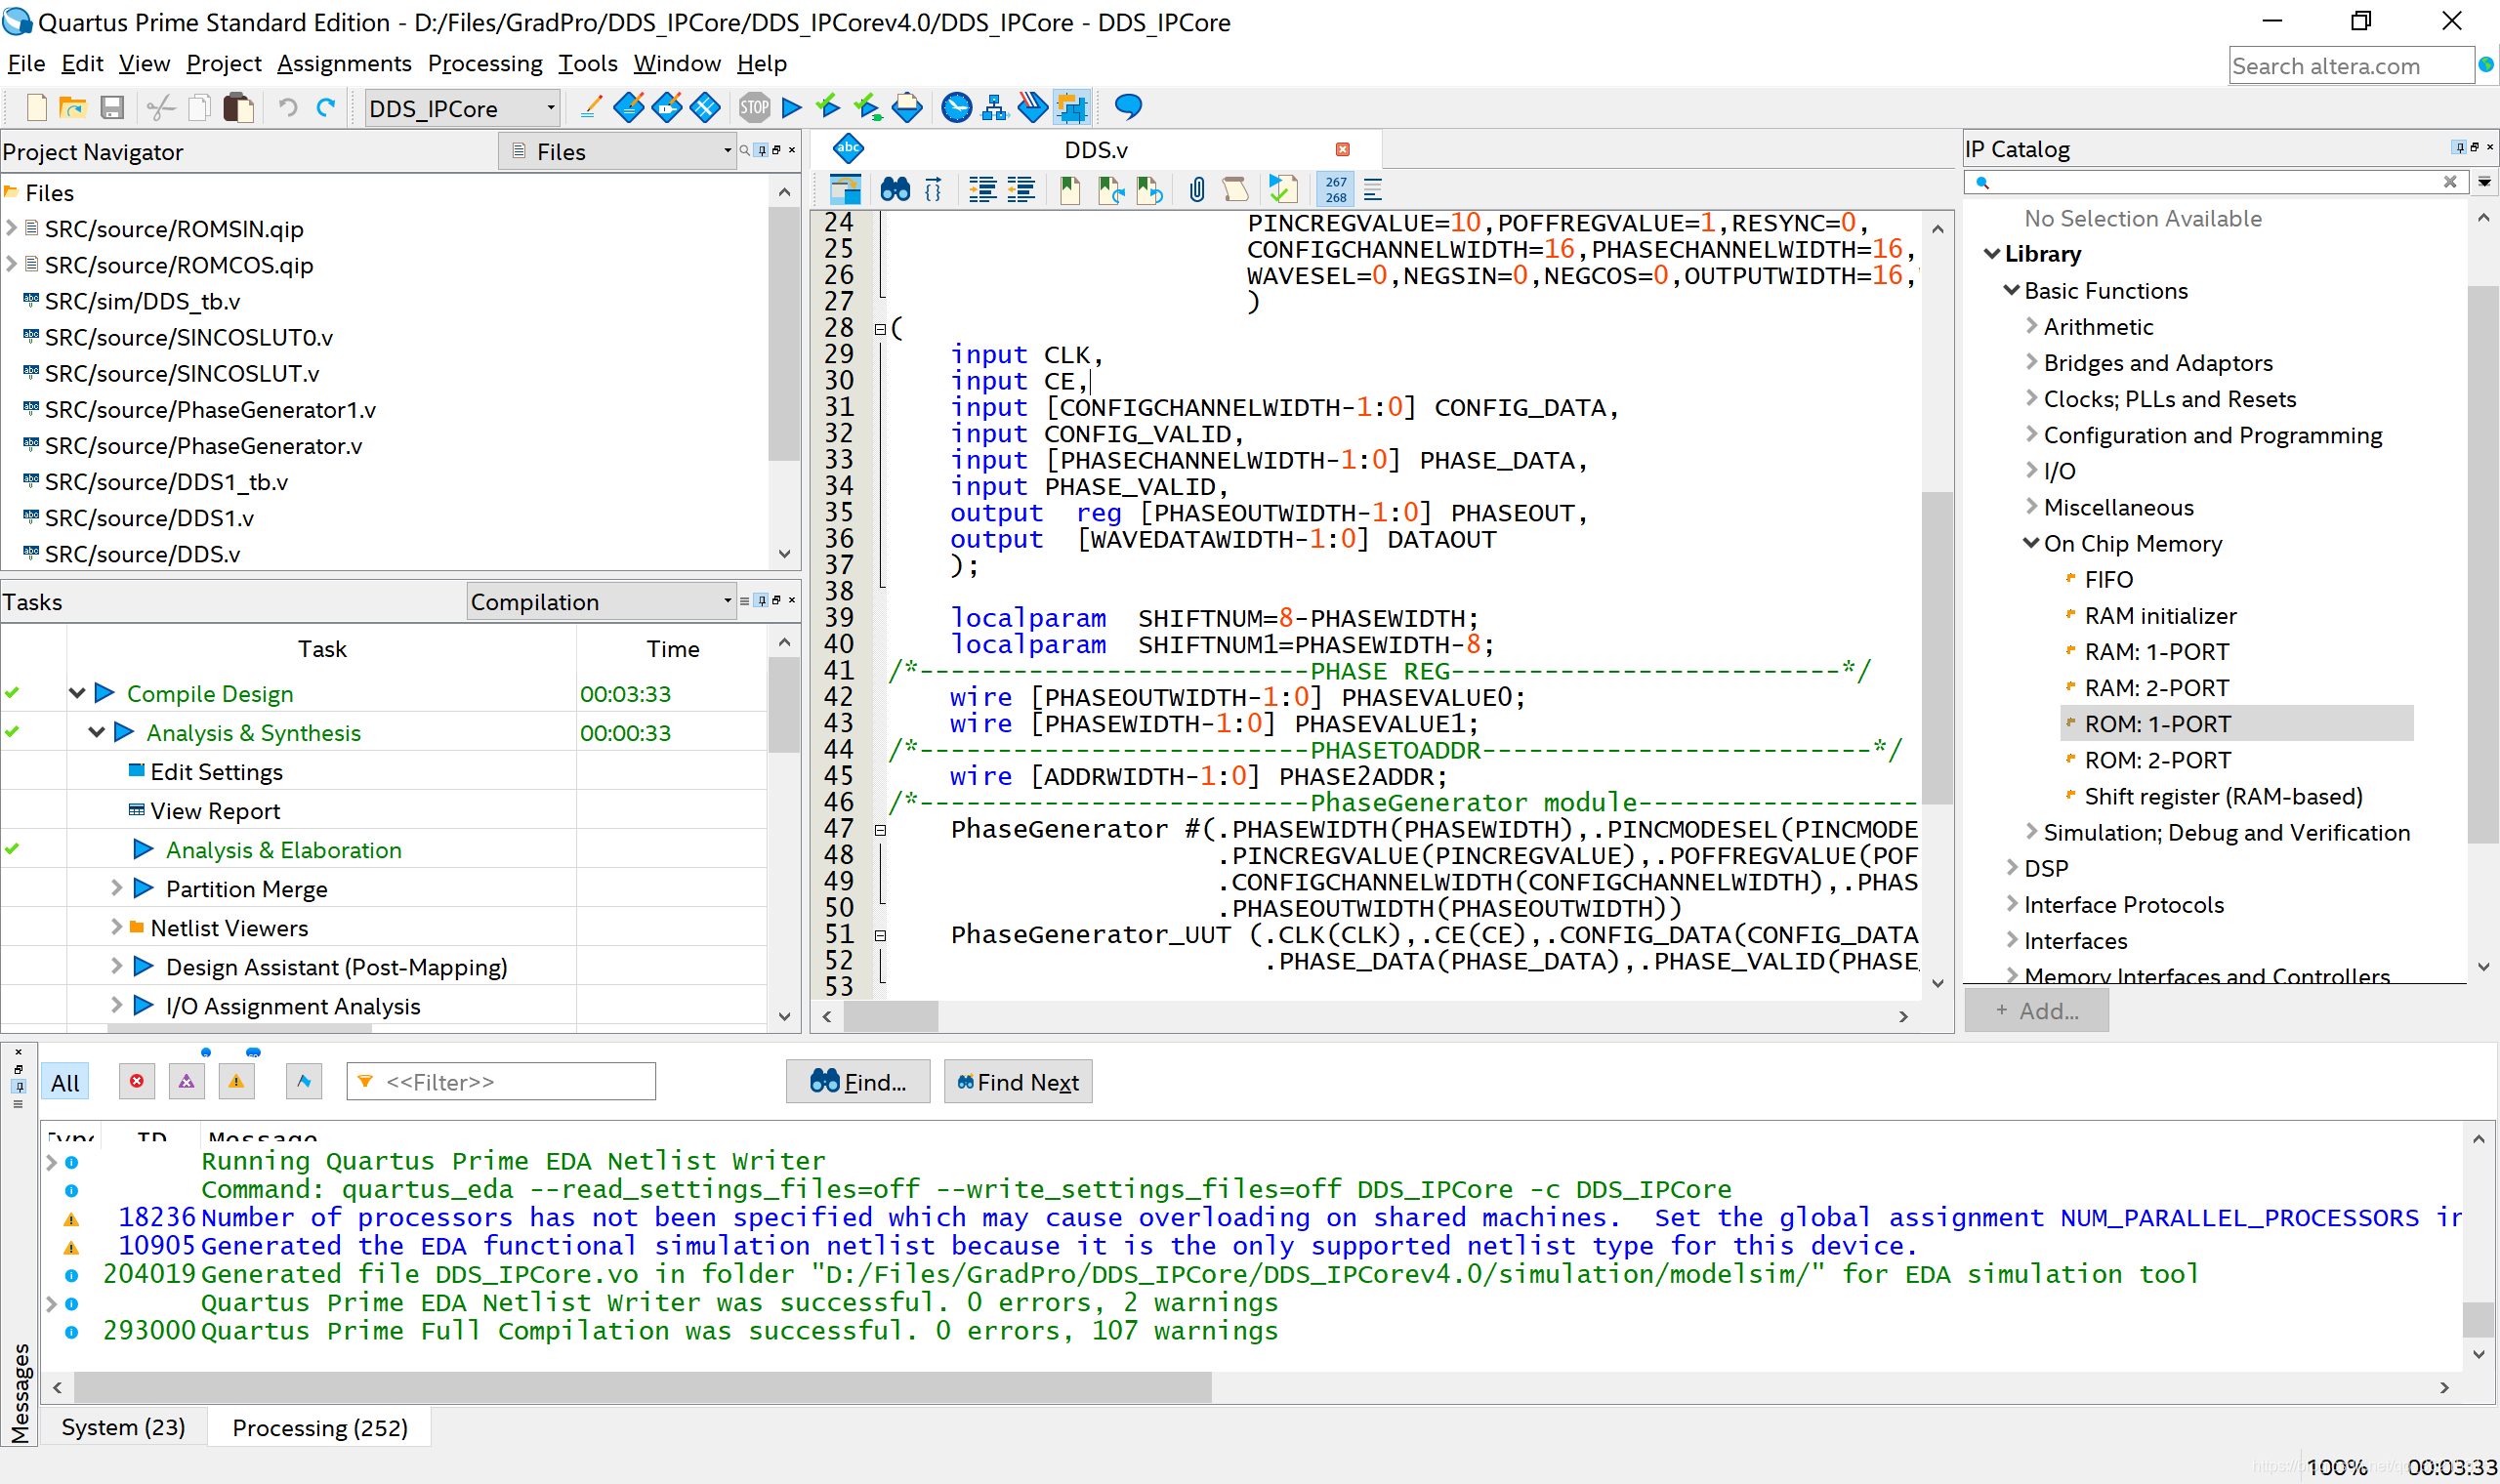Image resolution: width=2500 pixels, height=1484 pixels.
Task: Click the Add... button in IP Catalog
Action: coord(2036,1011)
